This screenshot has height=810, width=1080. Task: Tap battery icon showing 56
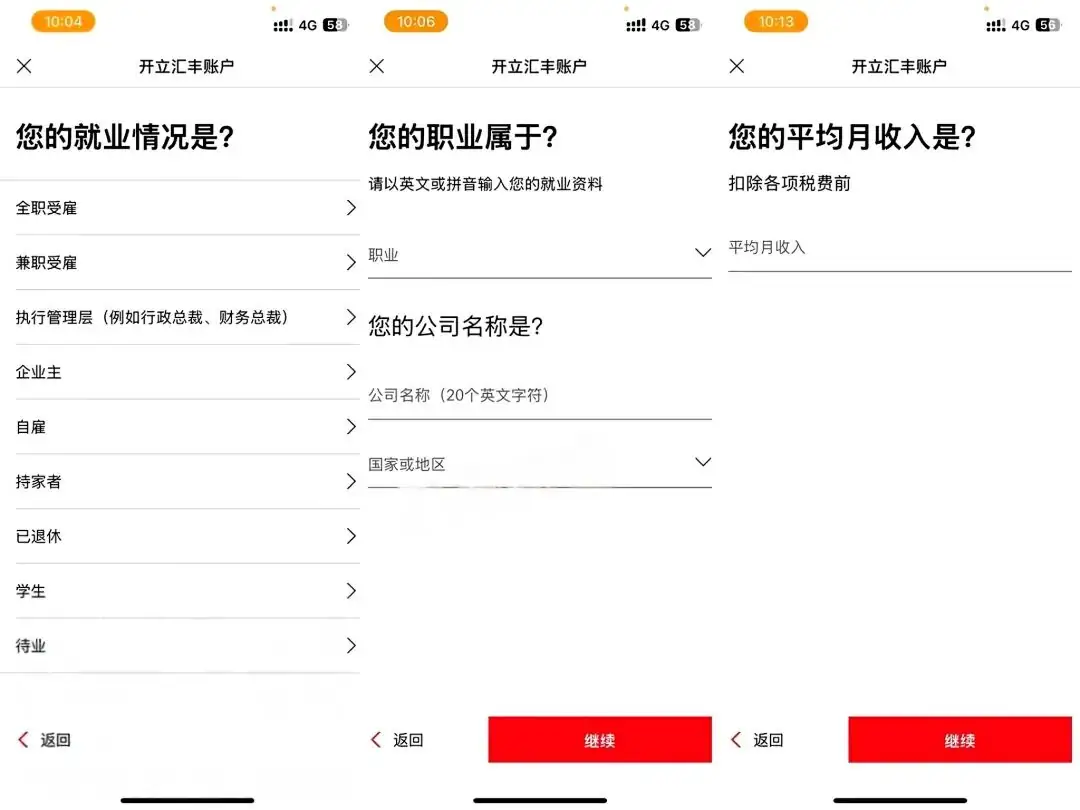[1048, 25]
